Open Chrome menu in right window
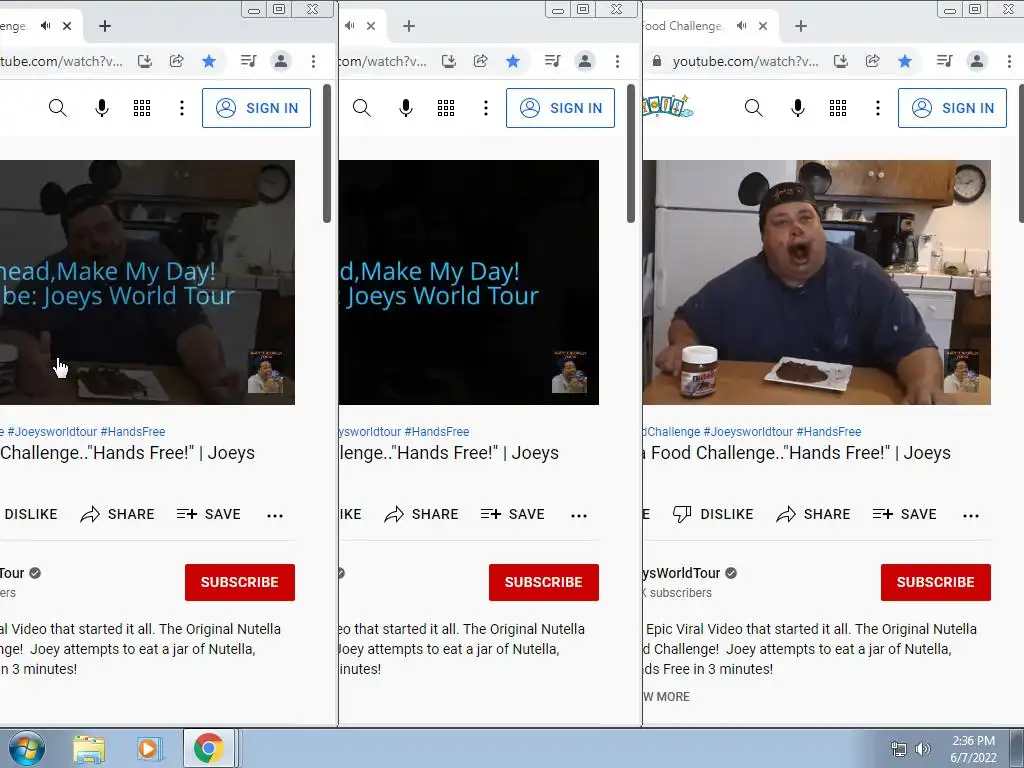1024x768 pixels. [x=1009, y=61]
